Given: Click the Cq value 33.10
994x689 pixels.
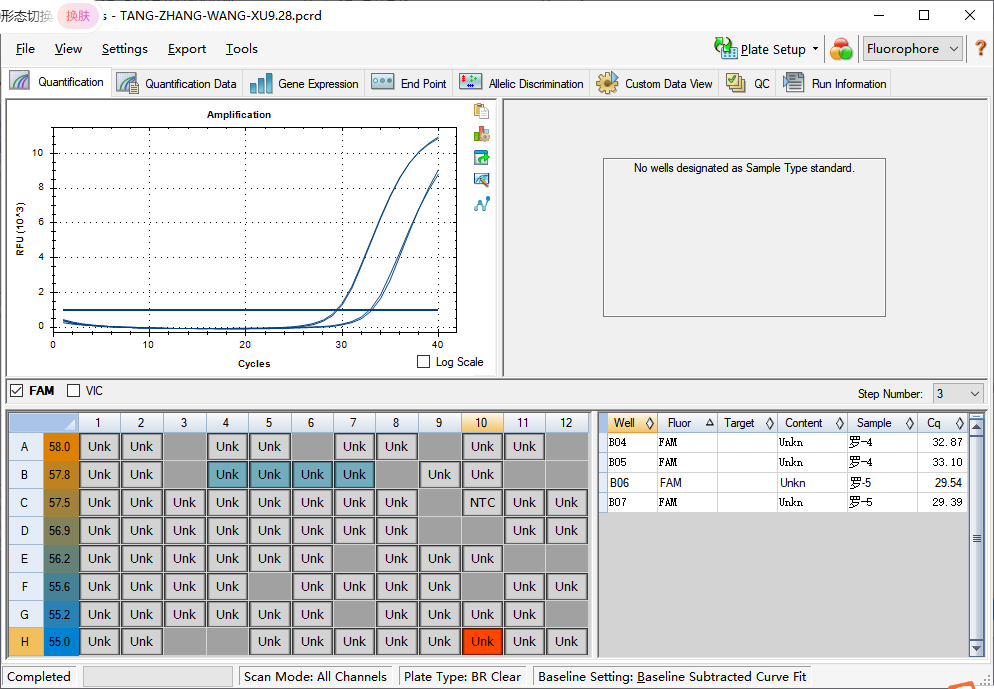Looking at the screenshot, I should coord(947,462).
